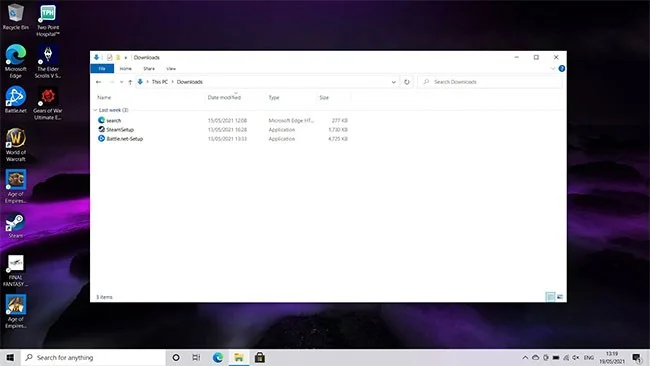Click New folder icon in title bar

coord(118,58)
